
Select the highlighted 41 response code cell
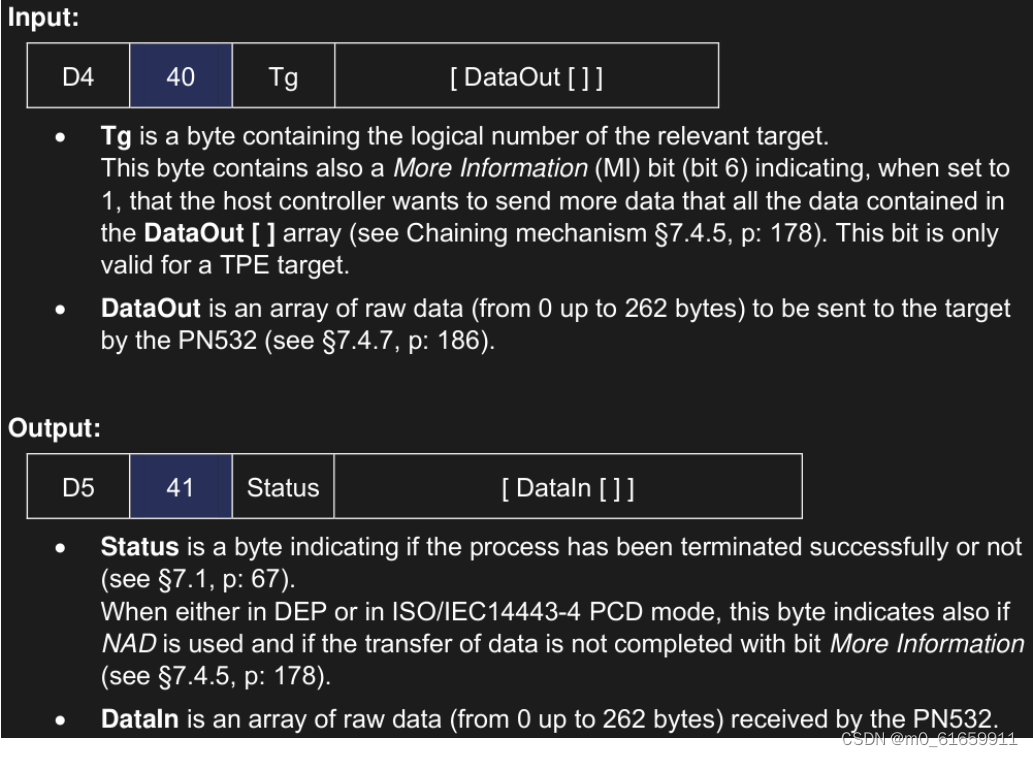(180, 488)
